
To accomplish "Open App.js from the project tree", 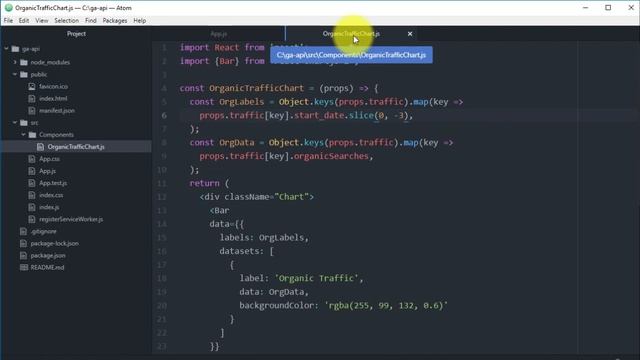I will tap(47, 171).
